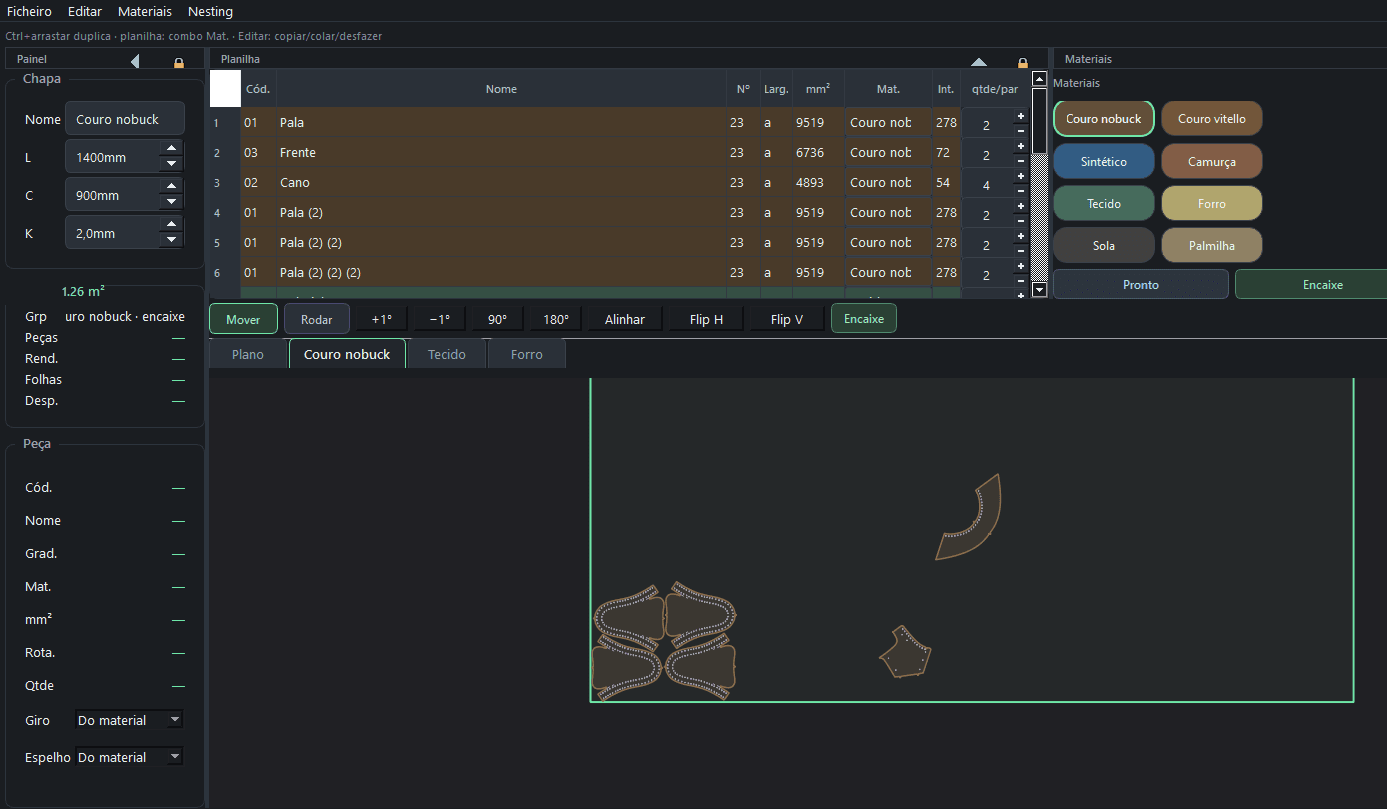The height and width of the screenshot is (809, 1387).
Task: Click the Pronto button
Action: coord(1141,284)
